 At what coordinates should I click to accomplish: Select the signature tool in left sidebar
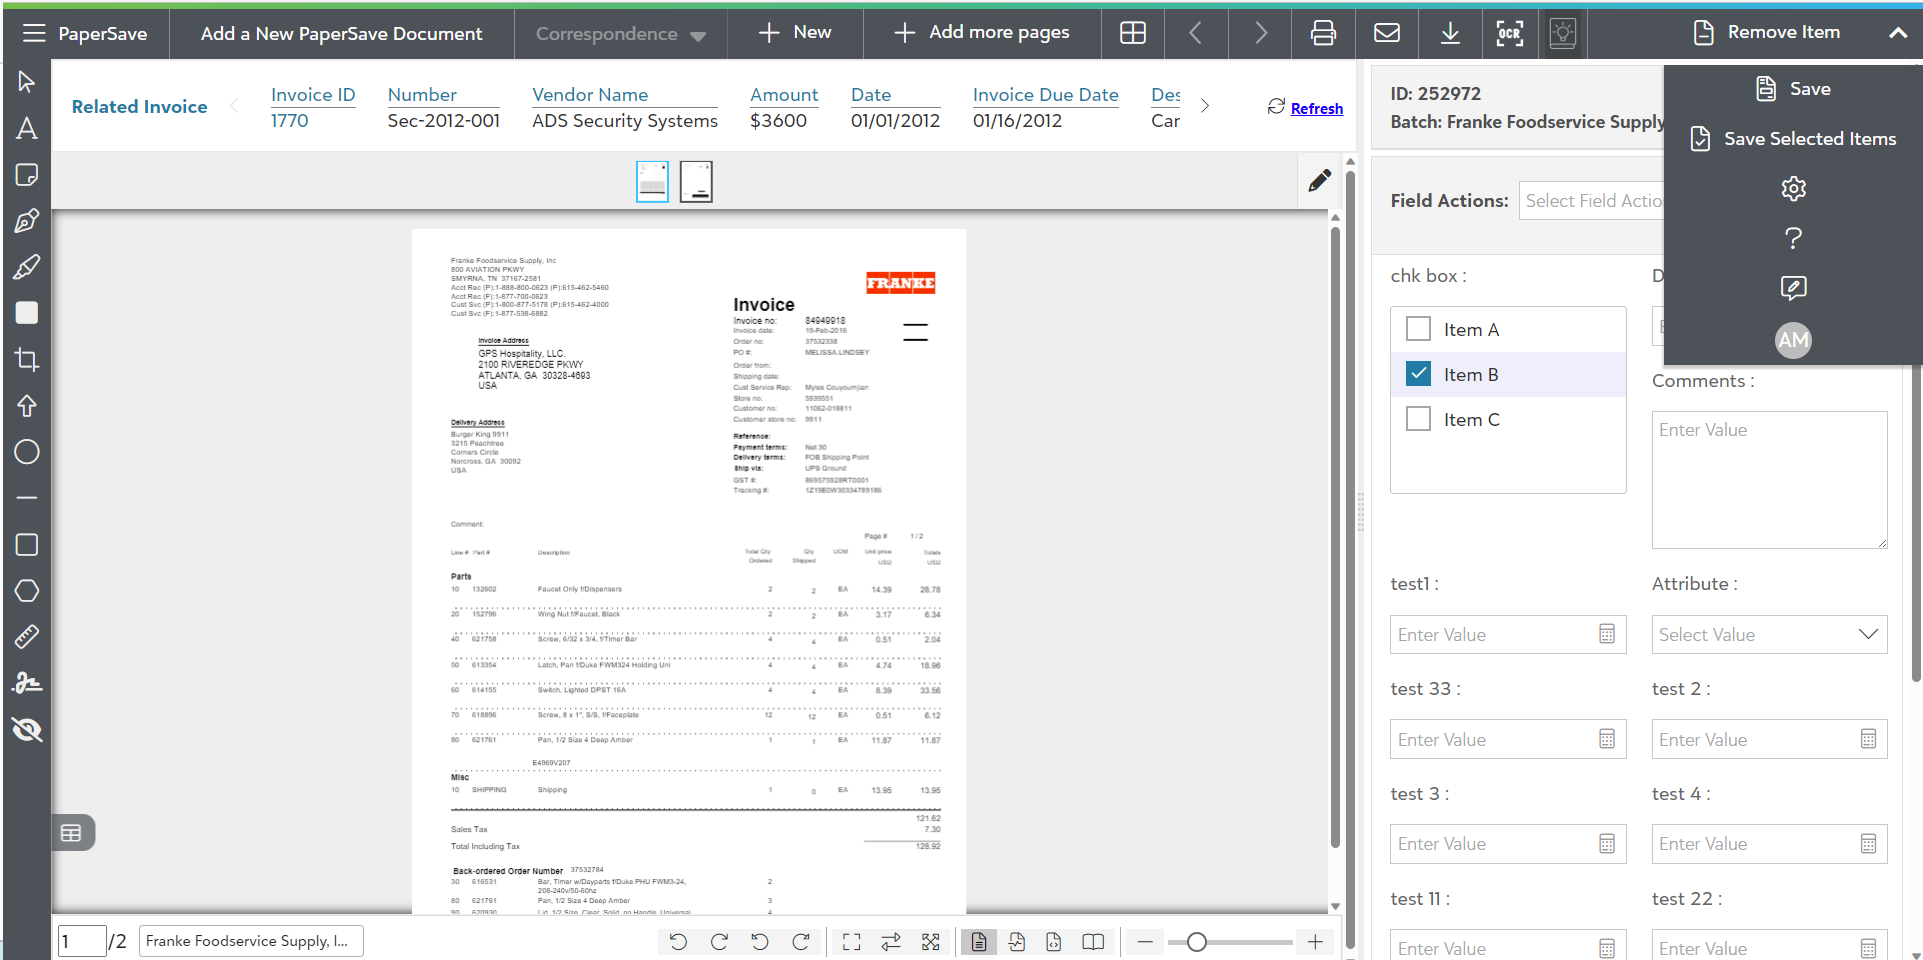(27, 683)
